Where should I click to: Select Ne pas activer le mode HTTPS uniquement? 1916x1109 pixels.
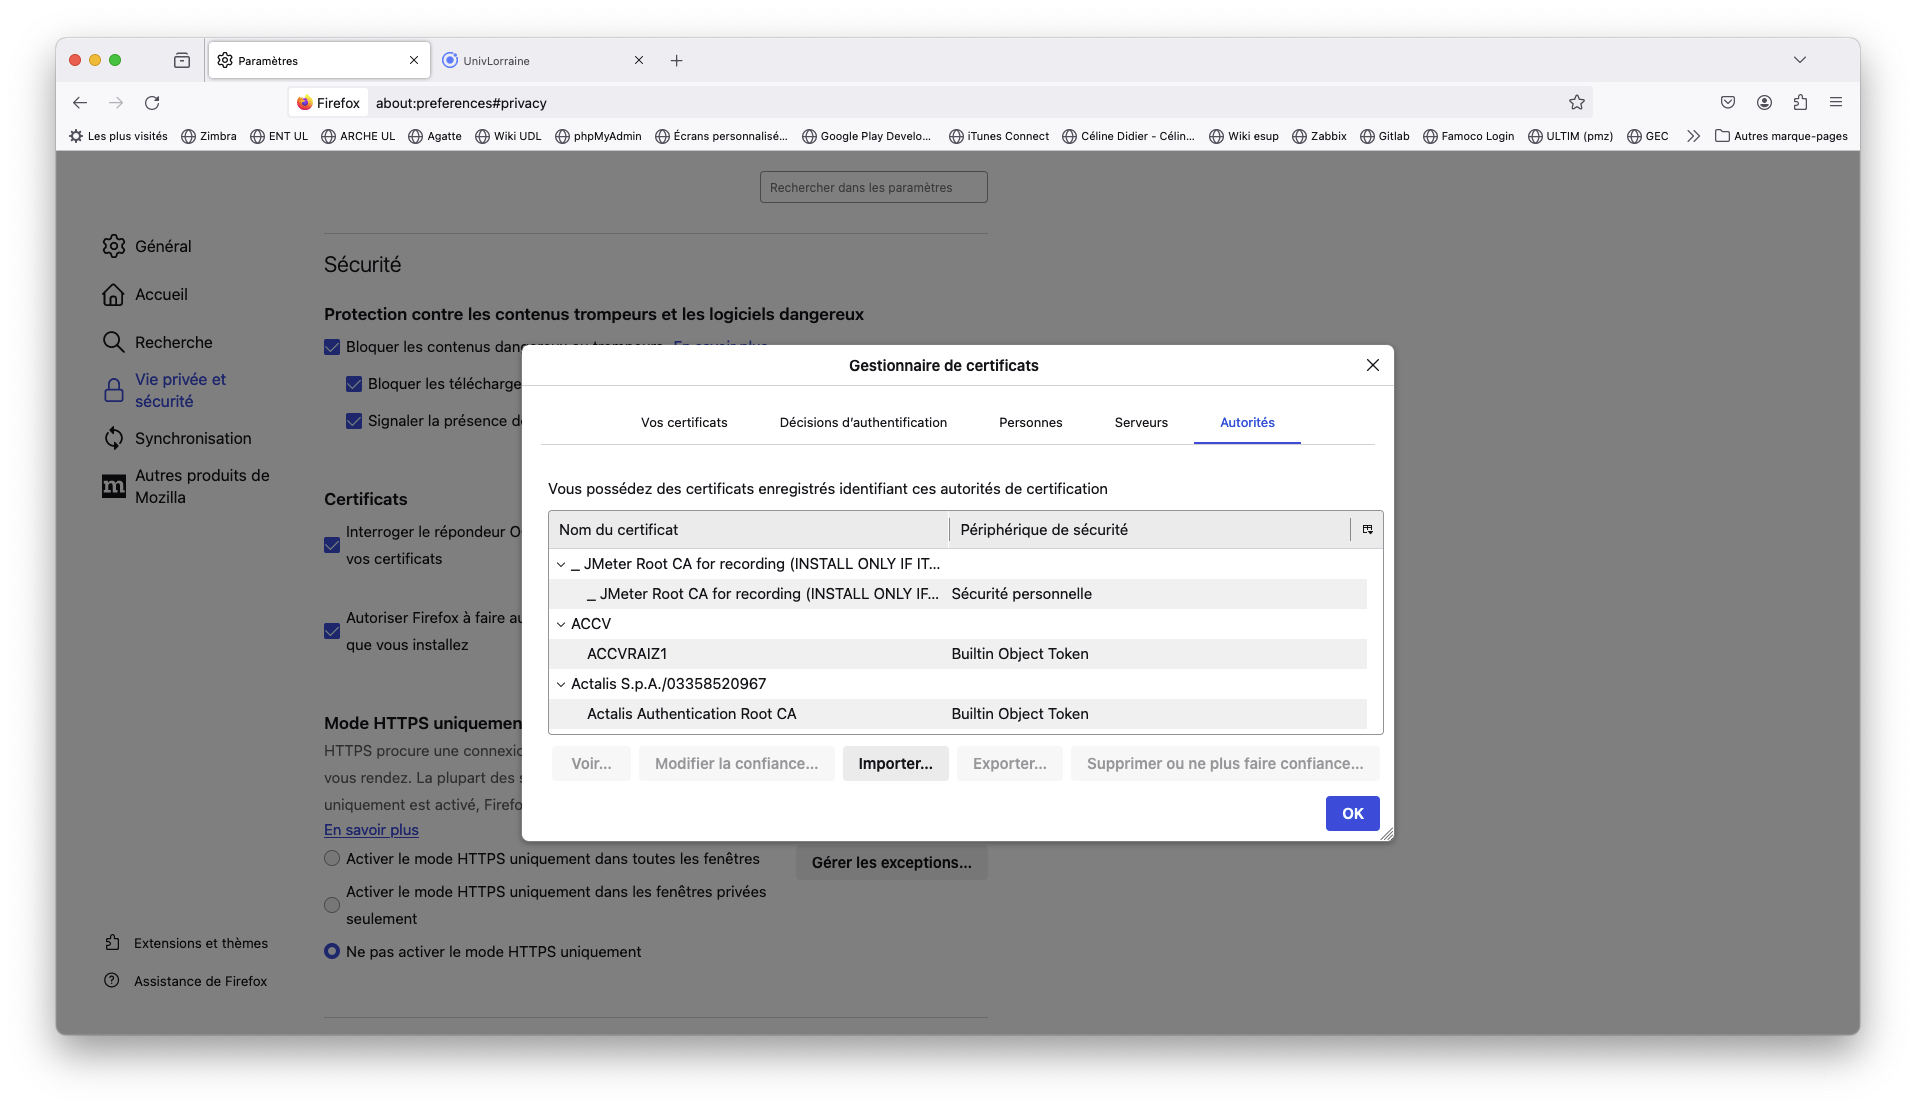click(332, 952)
